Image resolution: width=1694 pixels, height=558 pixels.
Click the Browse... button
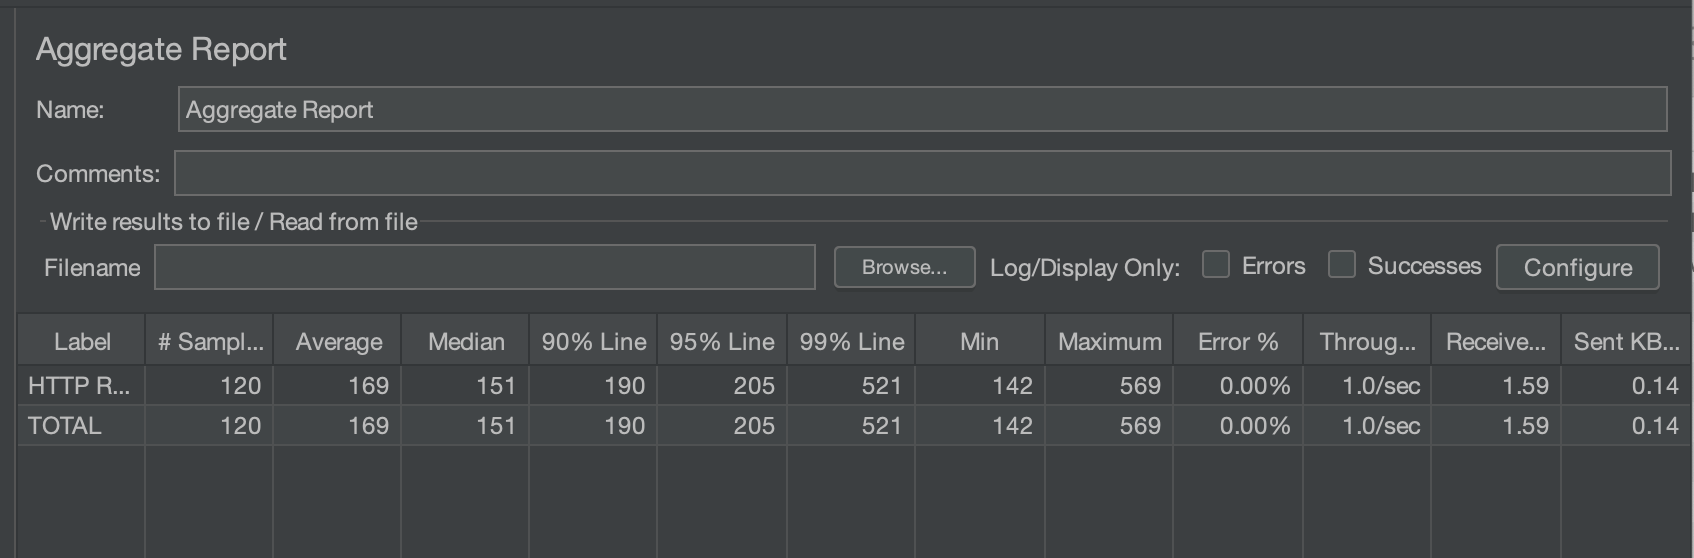click(904, 267)
